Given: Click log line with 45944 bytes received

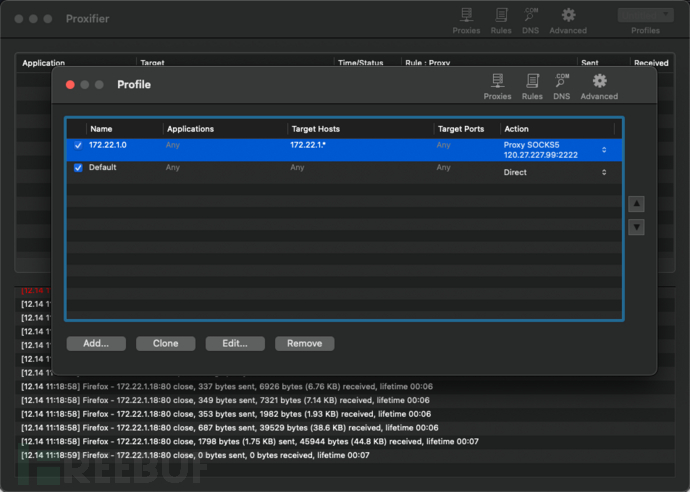Looking at the screenshot, I should tap(250, 441).
